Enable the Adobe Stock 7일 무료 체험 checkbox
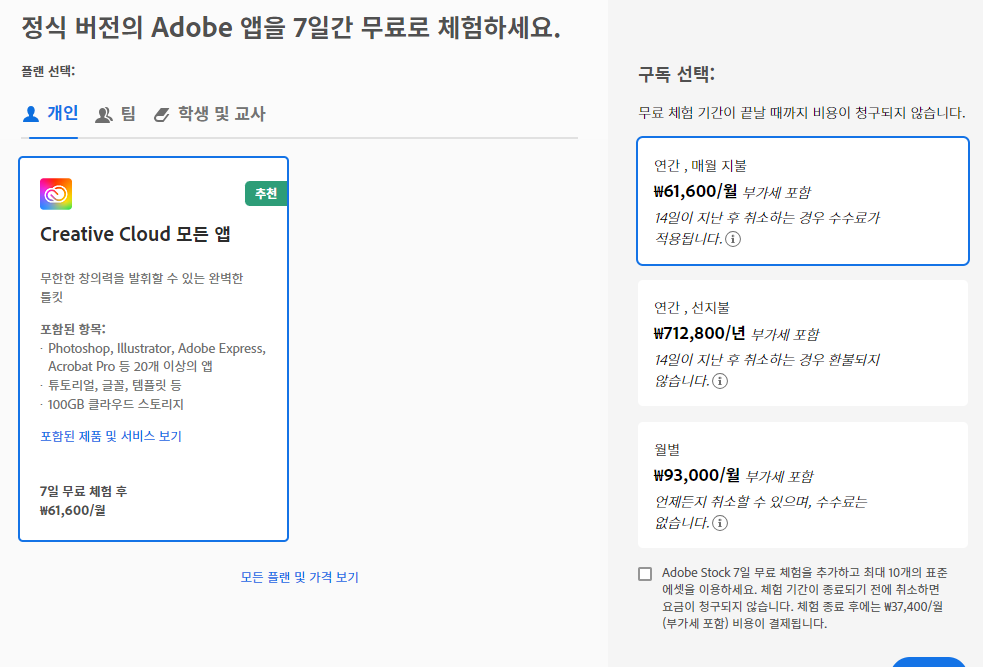The image size is (983, 667). click(x=644, y=574)
